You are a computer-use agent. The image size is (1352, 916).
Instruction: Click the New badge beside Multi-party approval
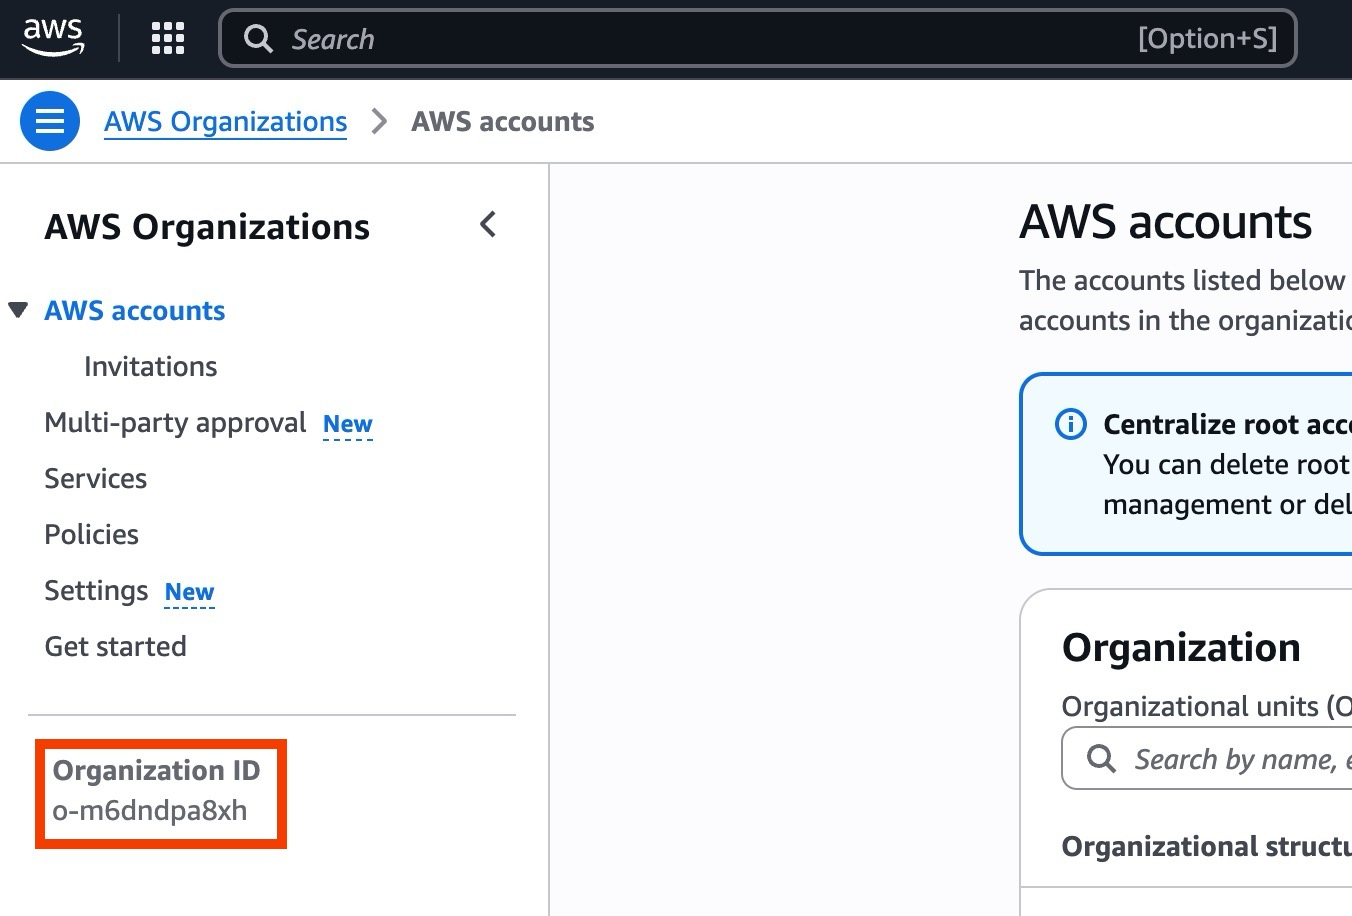tap(348, 424)
